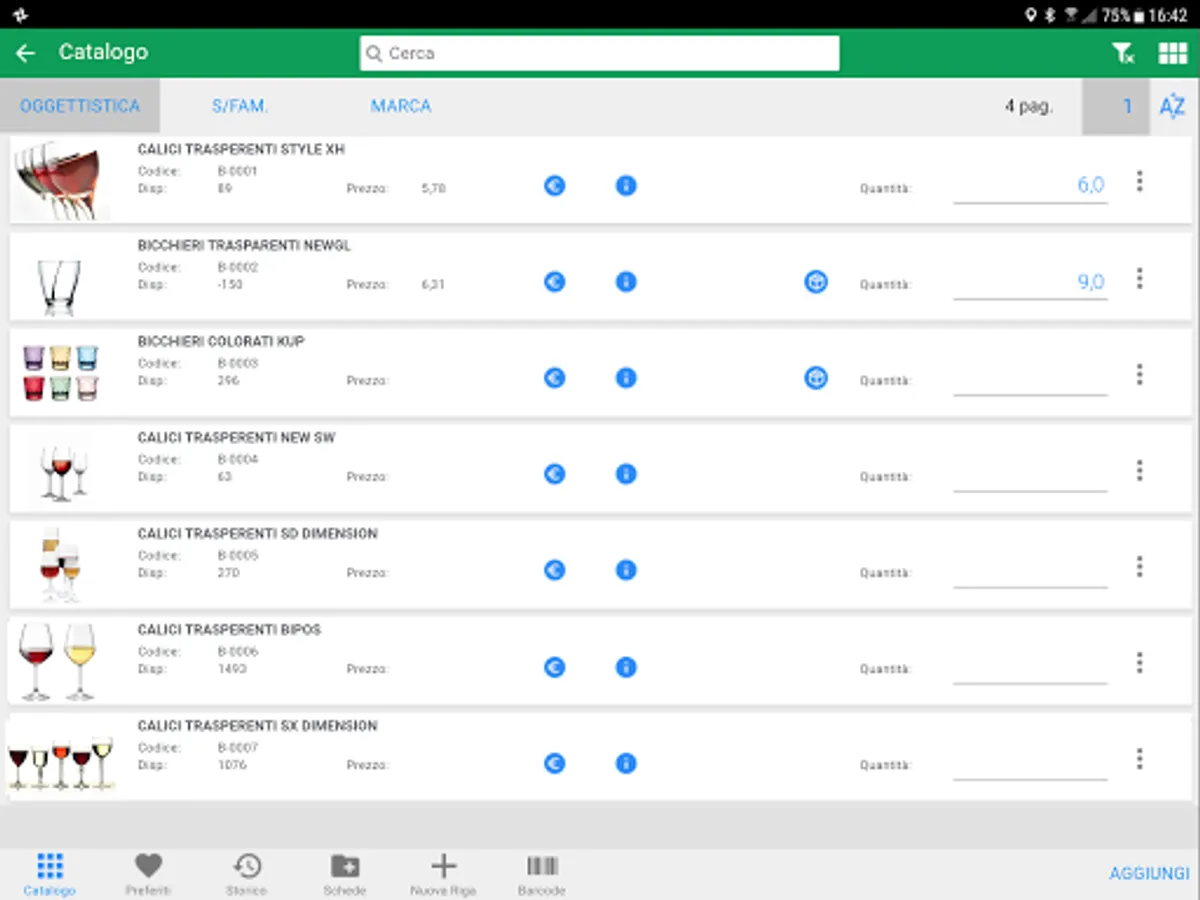Open the Schede folder tab
1200x900 pixels.
345,873
